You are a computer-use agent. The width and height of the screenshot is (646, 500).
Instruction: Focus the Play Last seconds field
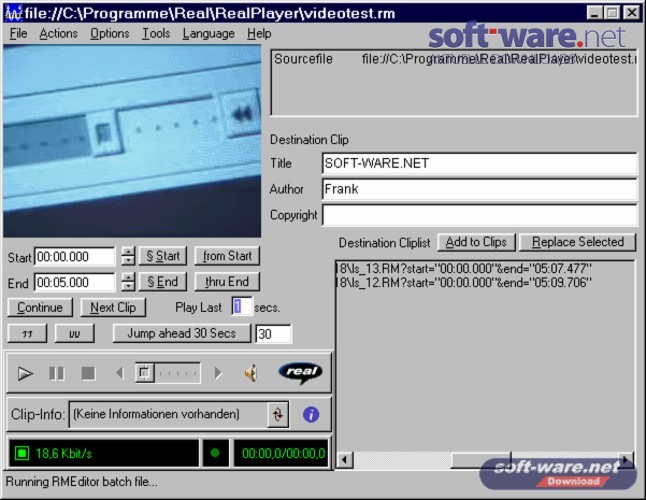click(x=242, y=307)
